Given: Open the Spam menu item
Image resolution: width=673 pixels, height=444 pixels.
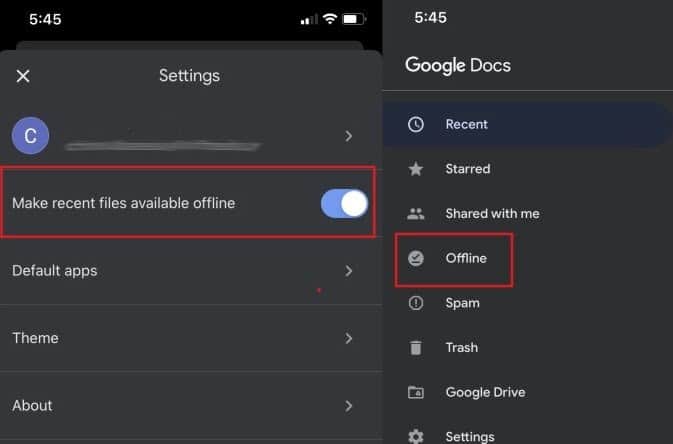Looking at the screenshot, I should (527, 303).
